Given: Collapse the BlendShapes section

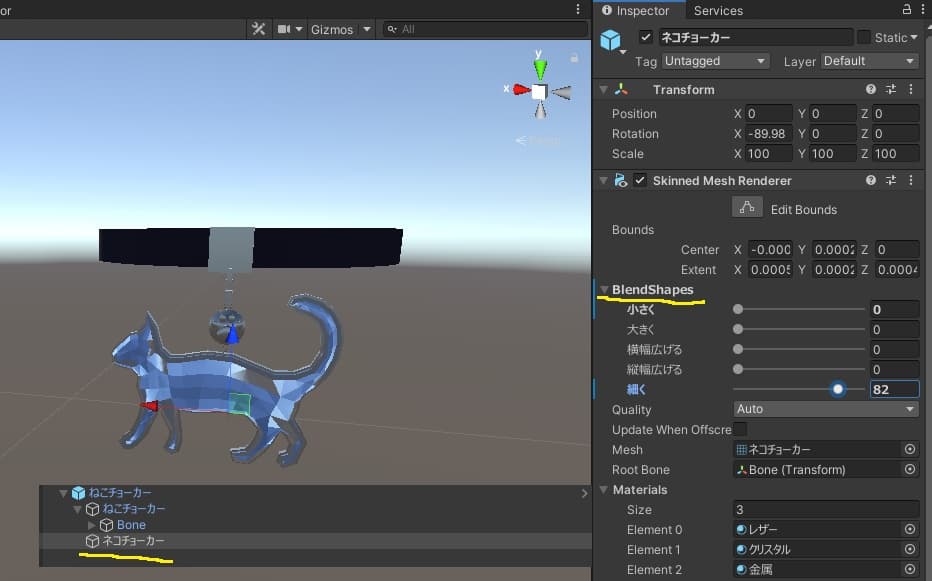Looking at the screenshot, I should 604,289.
